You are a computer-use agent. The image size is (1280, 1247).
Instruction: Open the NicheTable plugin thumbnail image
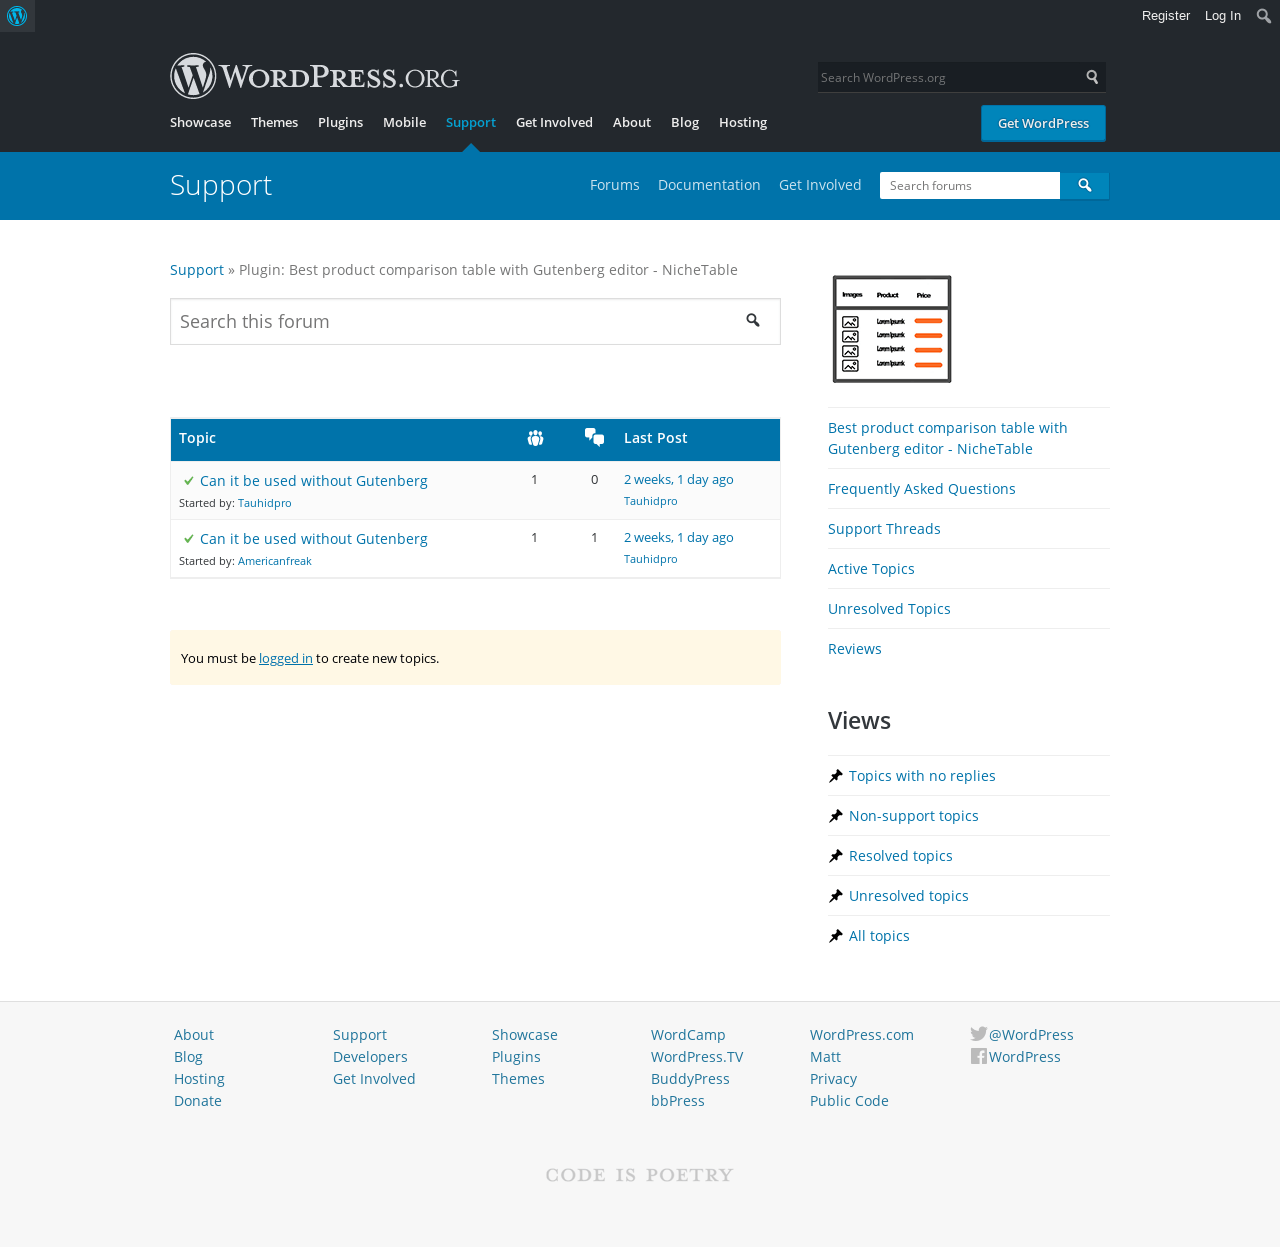click(x=892, y=329)
